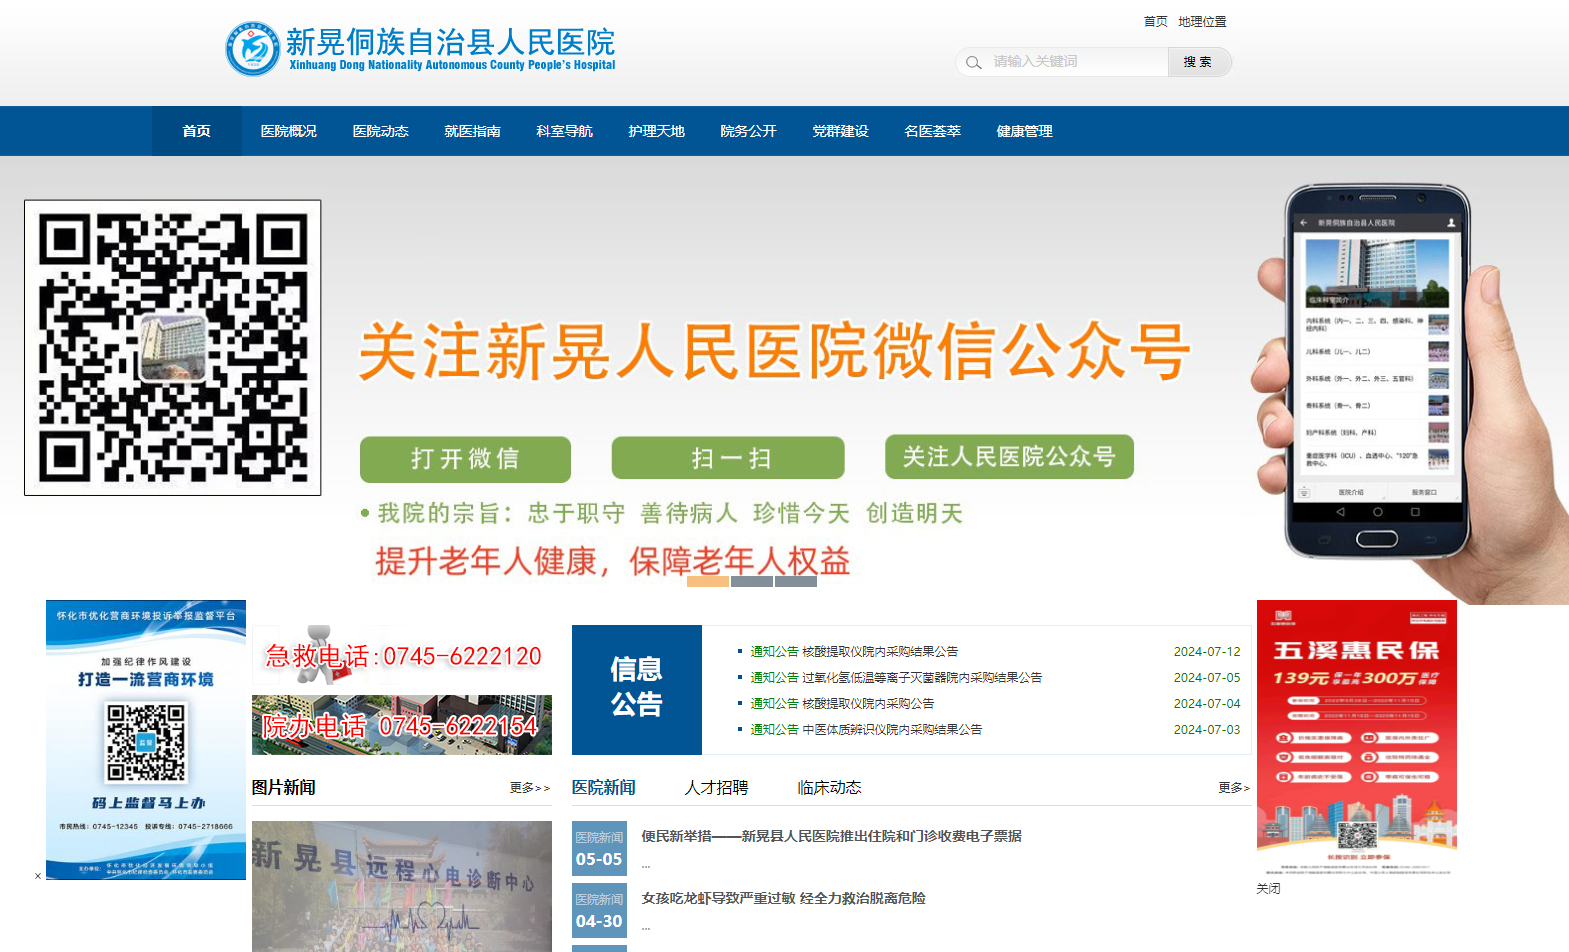This screenshot has width=1569, height=952.
Task: Open the 健康管理 navigation menu
Action: click(1024, 131)
